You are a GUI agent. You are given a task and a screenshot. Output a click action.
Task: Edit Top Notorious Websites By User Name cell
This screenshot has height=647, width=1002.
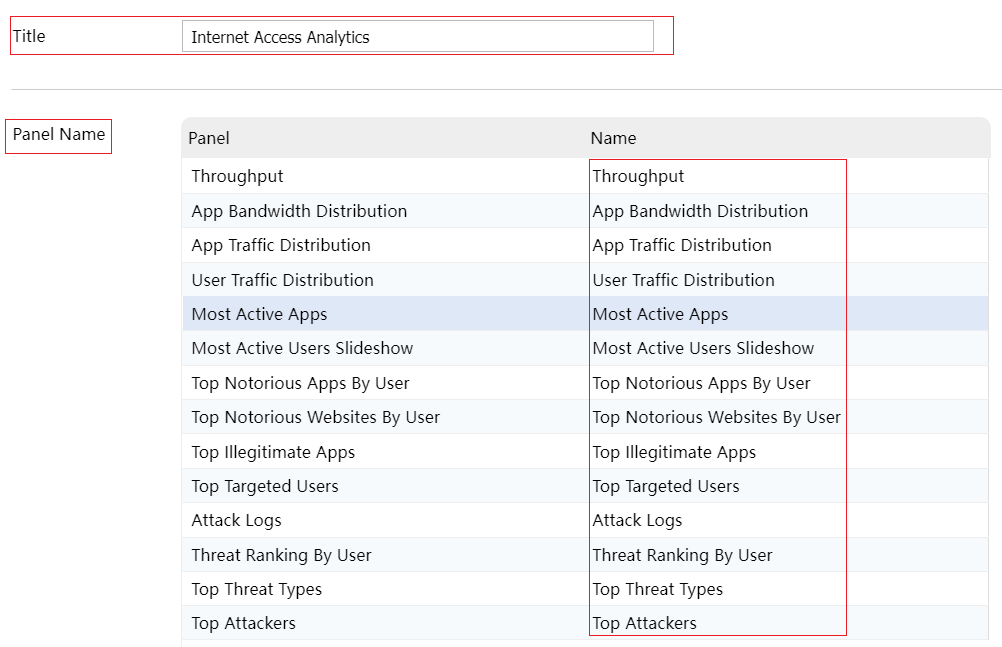click(716, 417)
